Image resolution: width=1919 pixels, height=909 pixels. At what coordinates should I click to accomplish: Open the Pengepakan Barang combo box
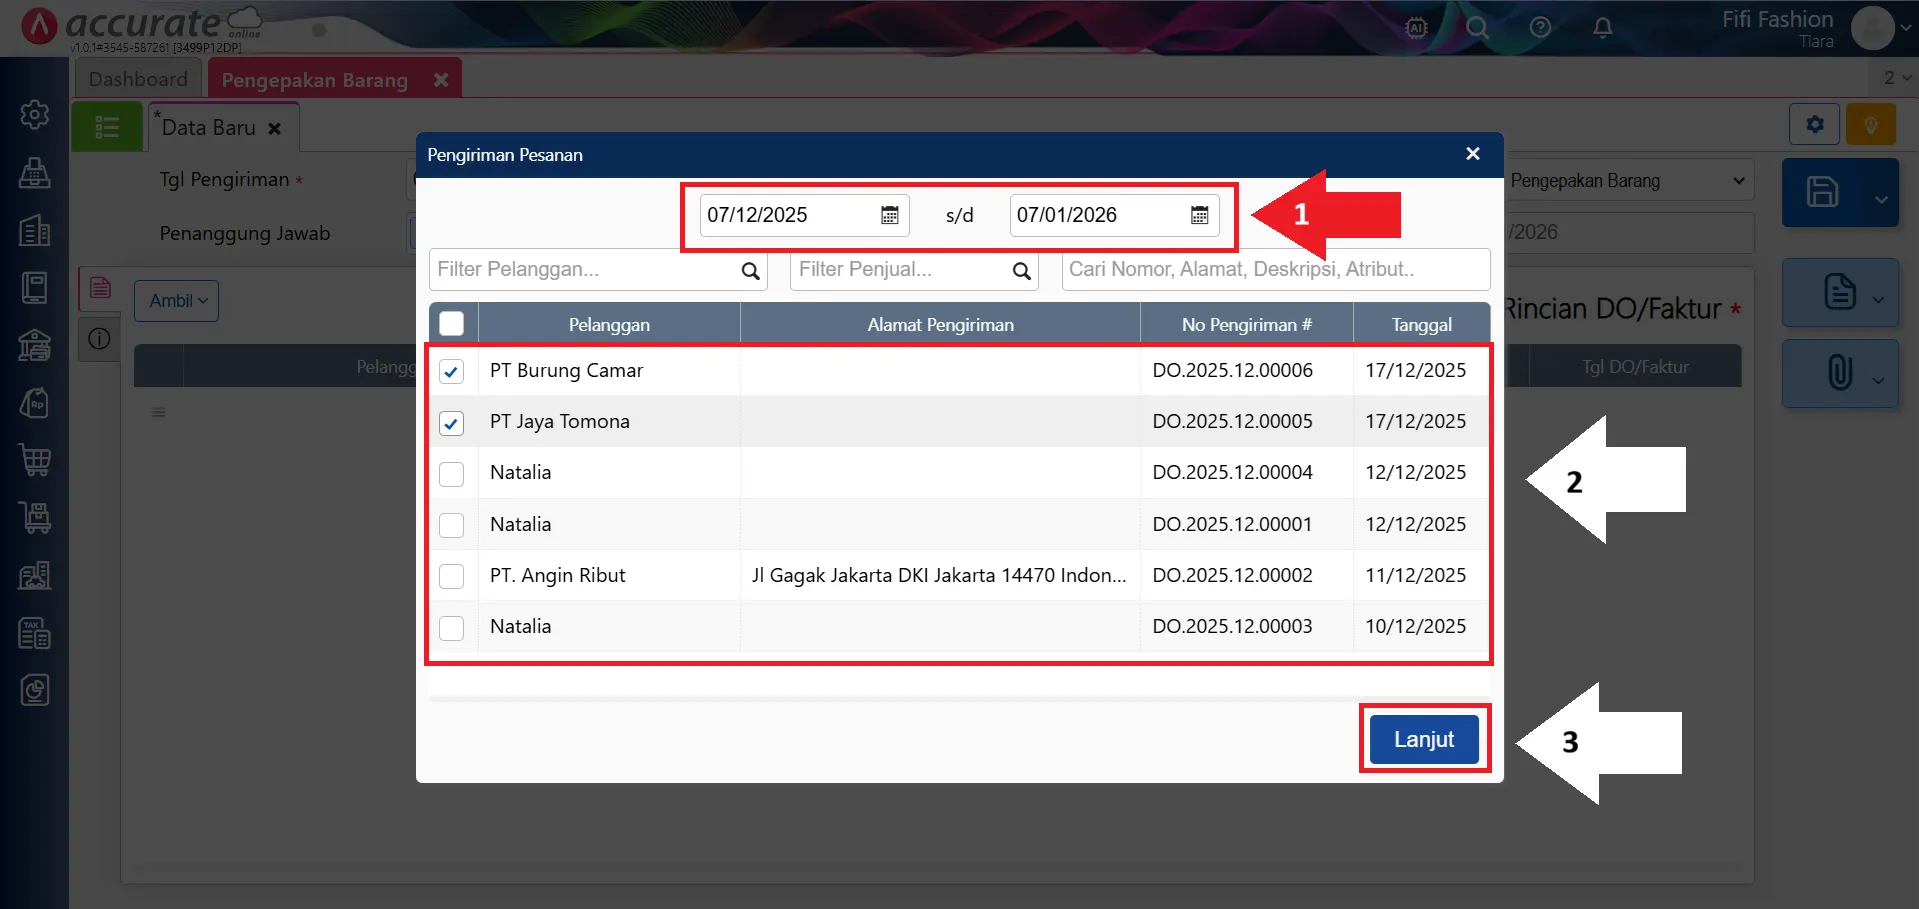[x=1628, y=181]
